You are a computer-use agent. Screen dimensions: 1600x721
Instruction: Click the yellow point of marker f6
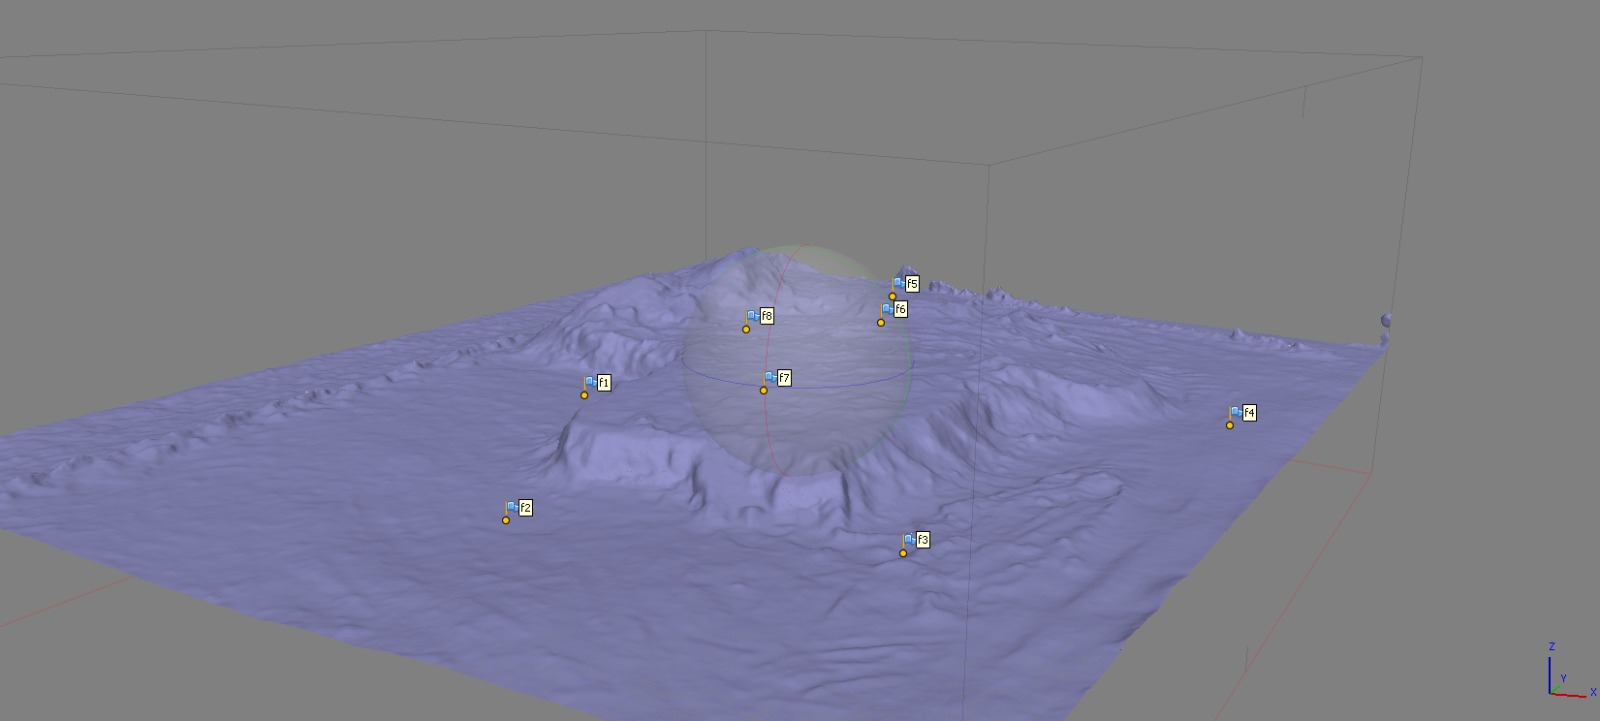pyautogui.click(x=881, y=322)
